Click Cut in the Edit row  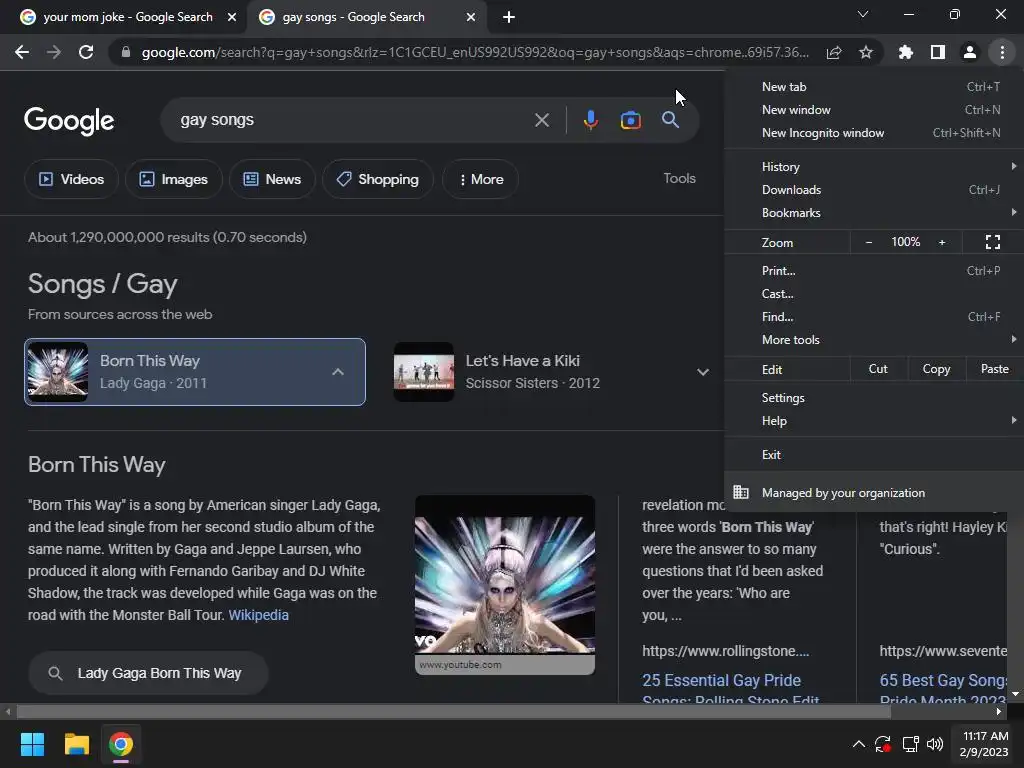pos(878,369)
